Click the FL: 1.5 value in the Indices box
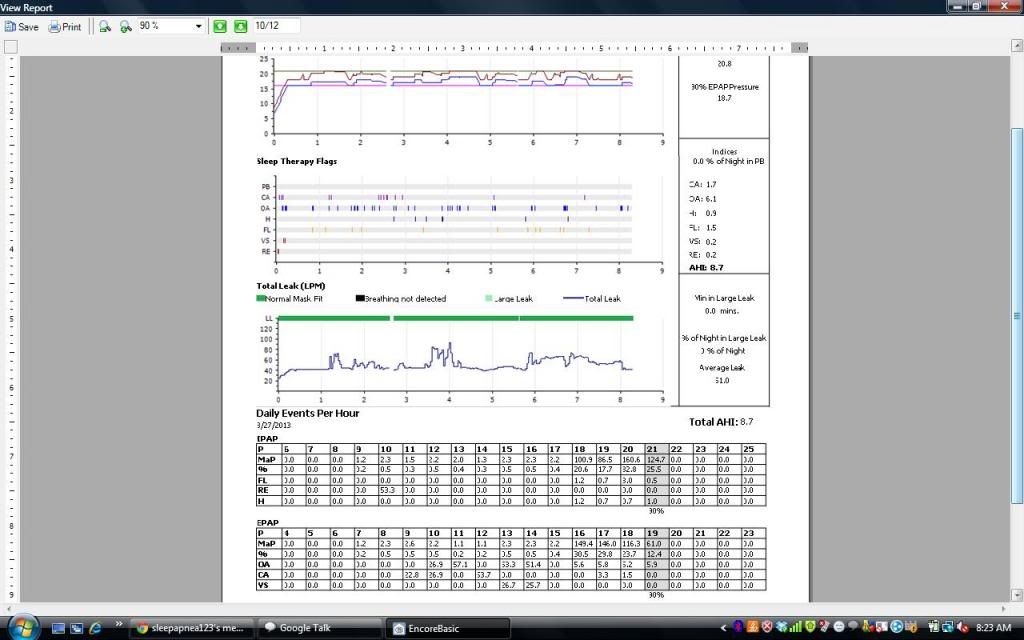Image resolution: width=1024 pixels, height=640 pixels. point(703,228)
